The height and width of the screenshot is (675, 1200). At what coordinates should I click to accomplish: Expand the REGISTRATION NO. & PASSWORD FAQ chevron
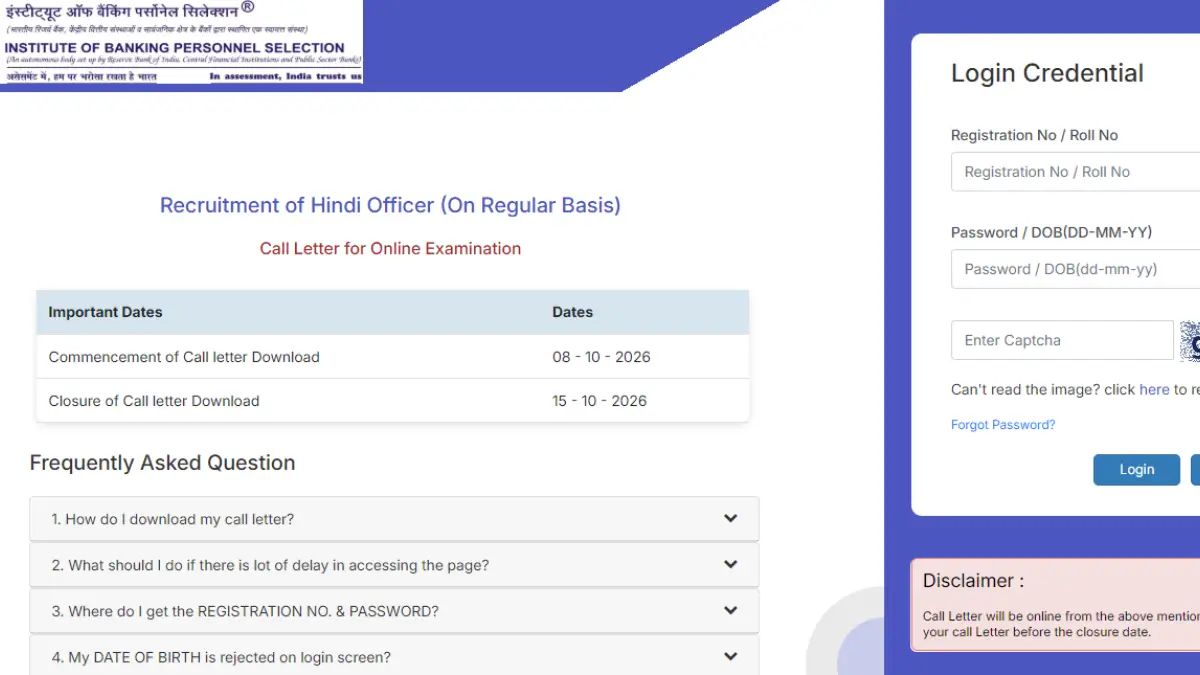(x=731, y=610)
